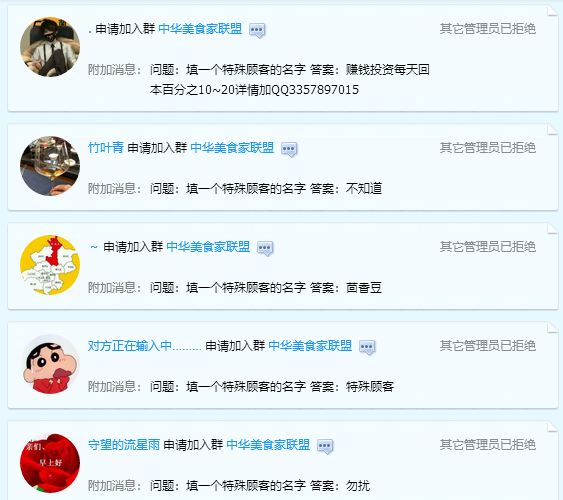Open chat icon for 对方正在输入中 request

pos(367,347)
